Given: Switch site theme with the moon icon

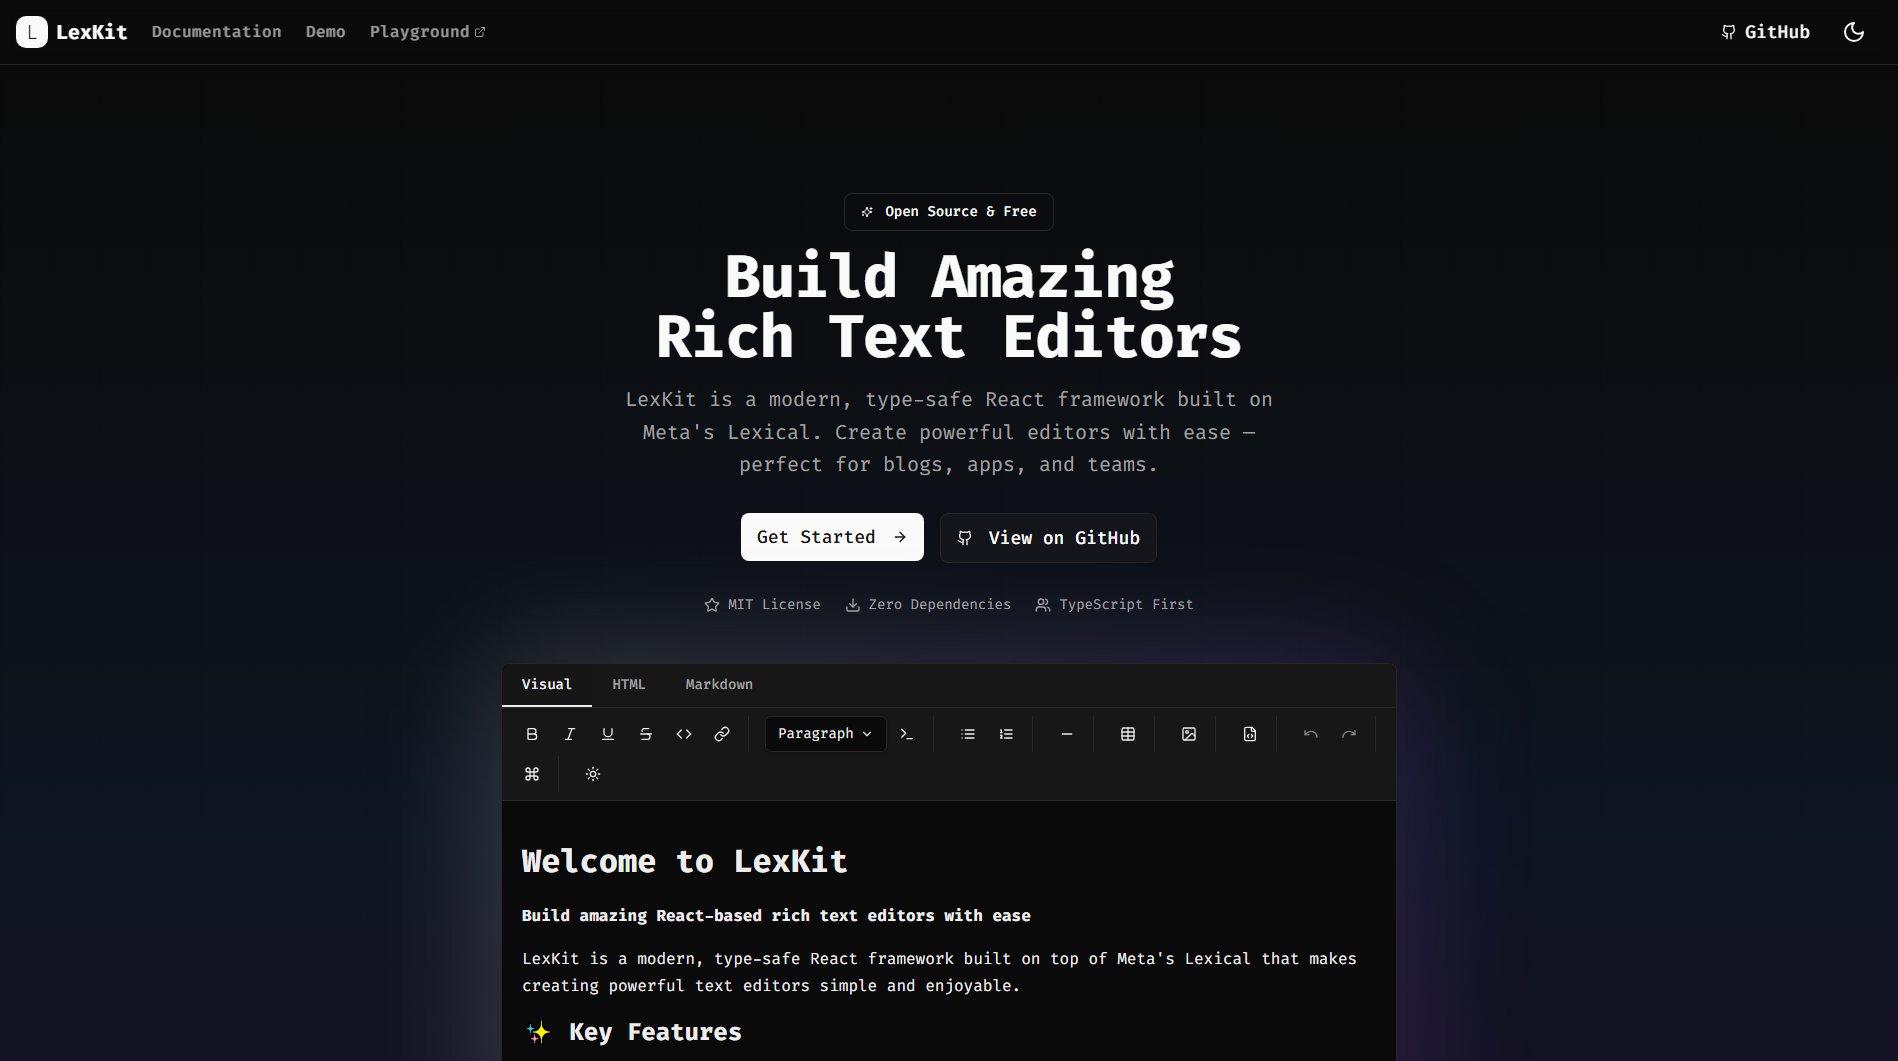Looking at the screenshot, I should pyautogui.click(x=1854, y=32).
